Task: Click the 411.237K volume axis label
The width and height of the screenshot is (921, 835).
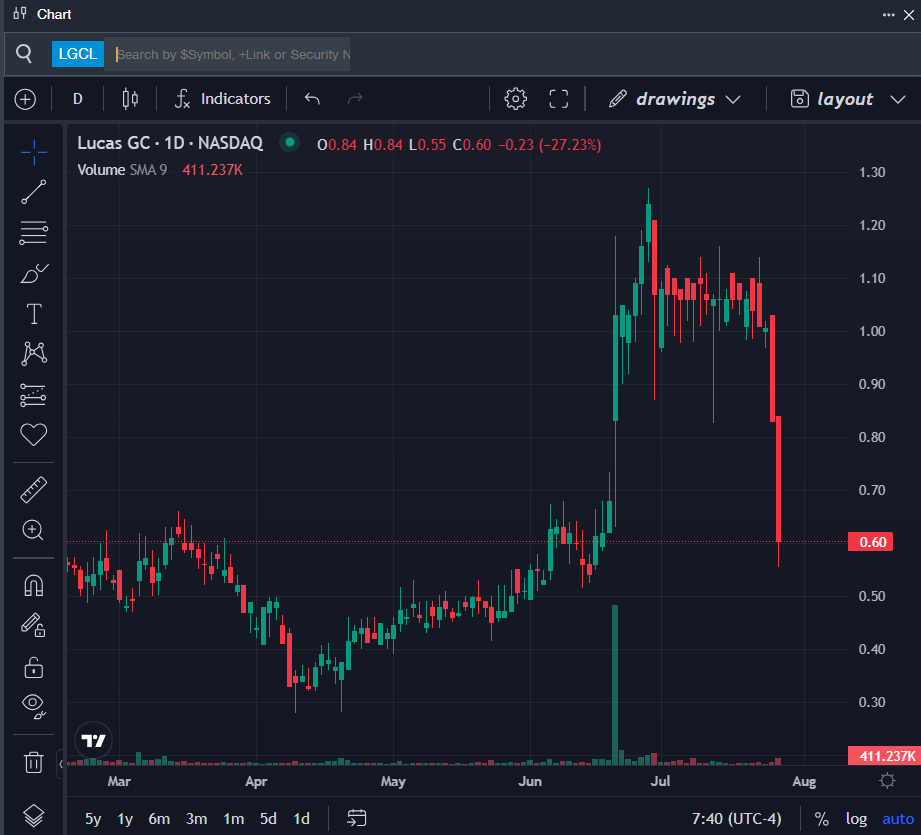Action: tap(884, 756)
